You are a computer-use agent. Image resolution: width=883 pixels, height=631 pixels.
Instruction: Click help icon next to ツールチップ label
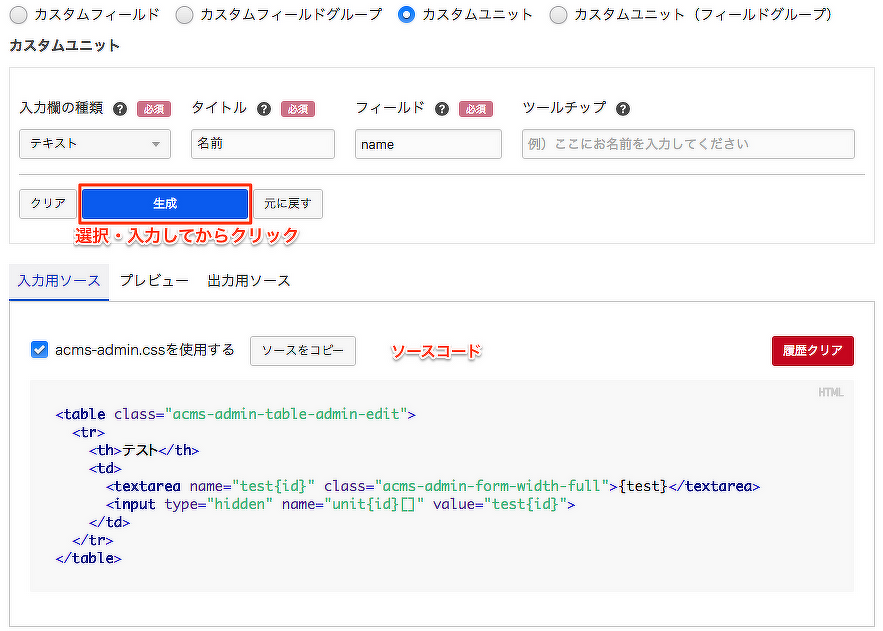[623, 109]
